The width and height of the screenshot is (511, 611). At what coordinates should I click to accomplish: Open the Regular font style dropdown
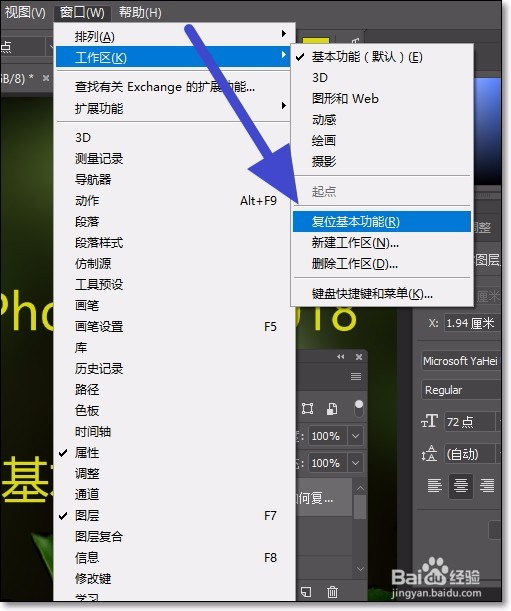(x=461, y=390)
